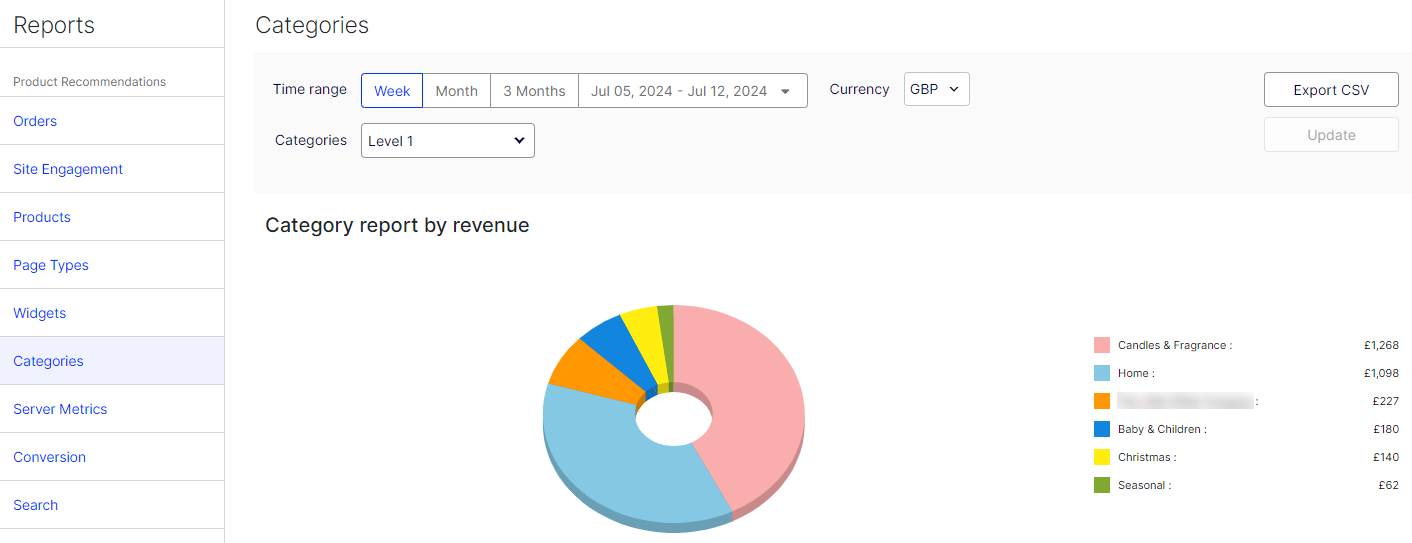Expand the GBP currency dropdown

pos(936,89)
